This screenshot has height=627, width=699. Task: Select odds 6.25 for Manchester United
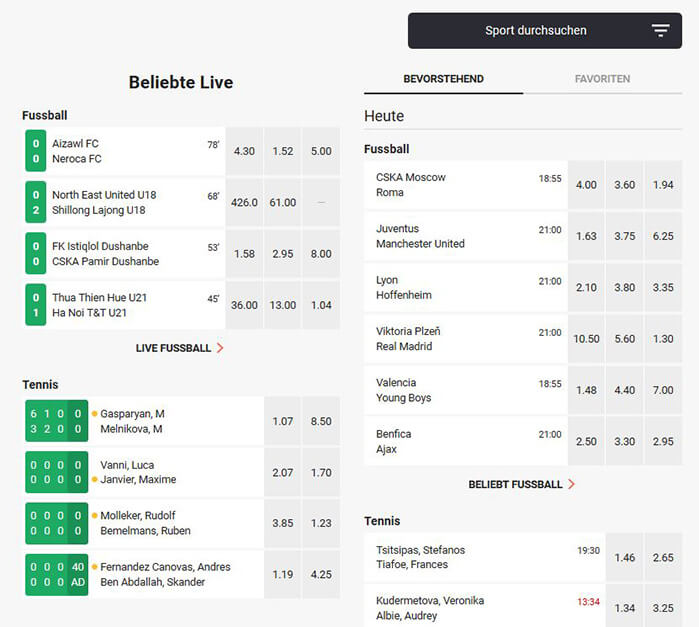click(x=663, y=236)
